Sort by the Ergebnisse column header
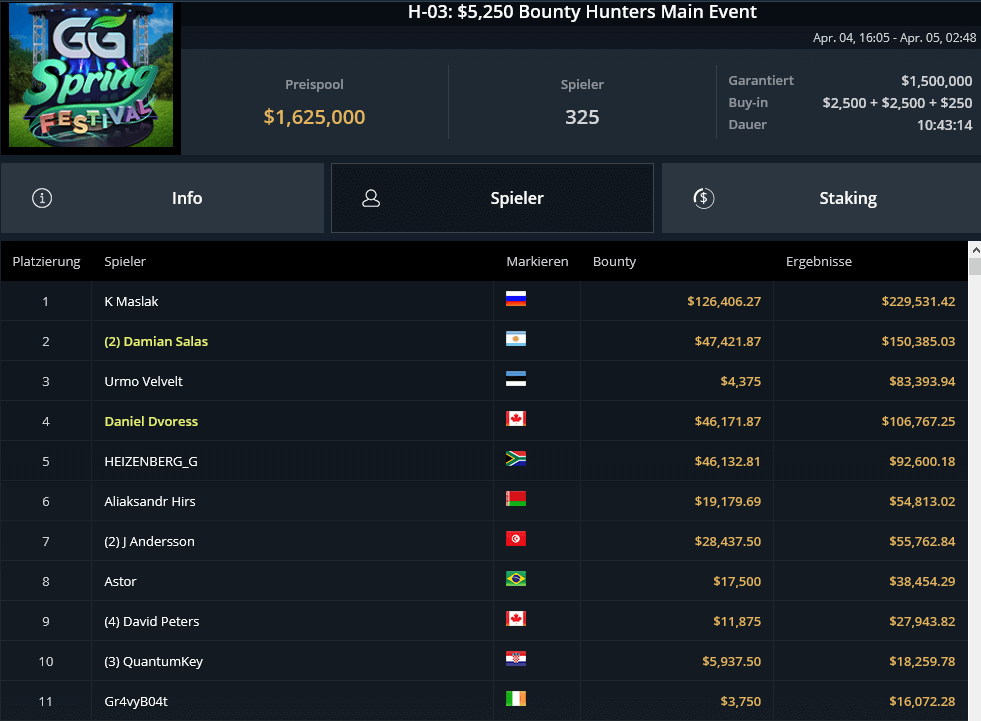The width and height of the screenshot is (981, 721). (x=819, y=262)
